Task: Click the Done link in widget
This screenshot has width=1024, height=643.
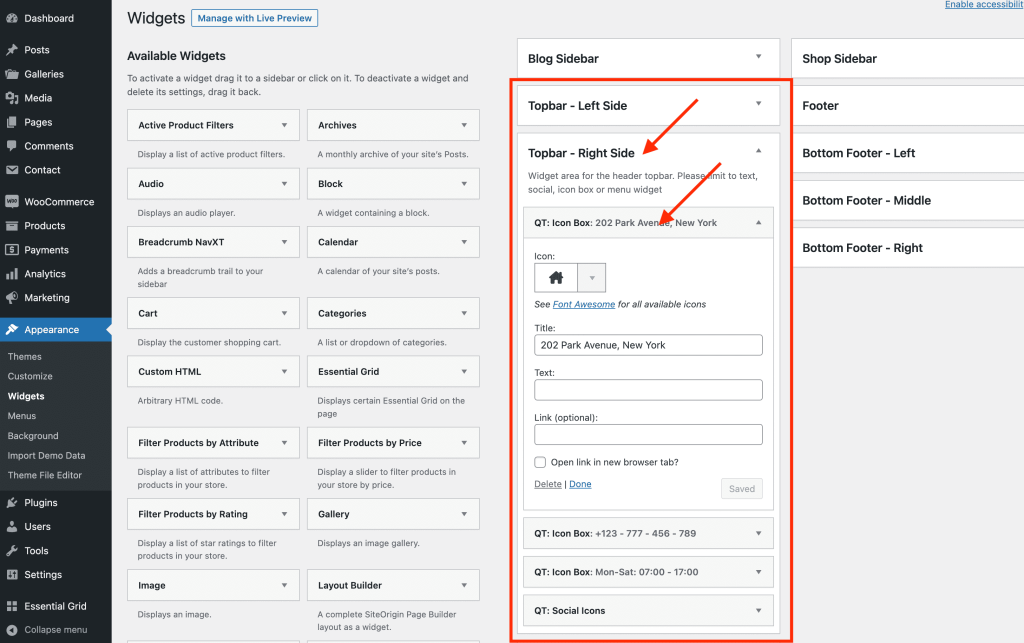Action: click(580, 484)
